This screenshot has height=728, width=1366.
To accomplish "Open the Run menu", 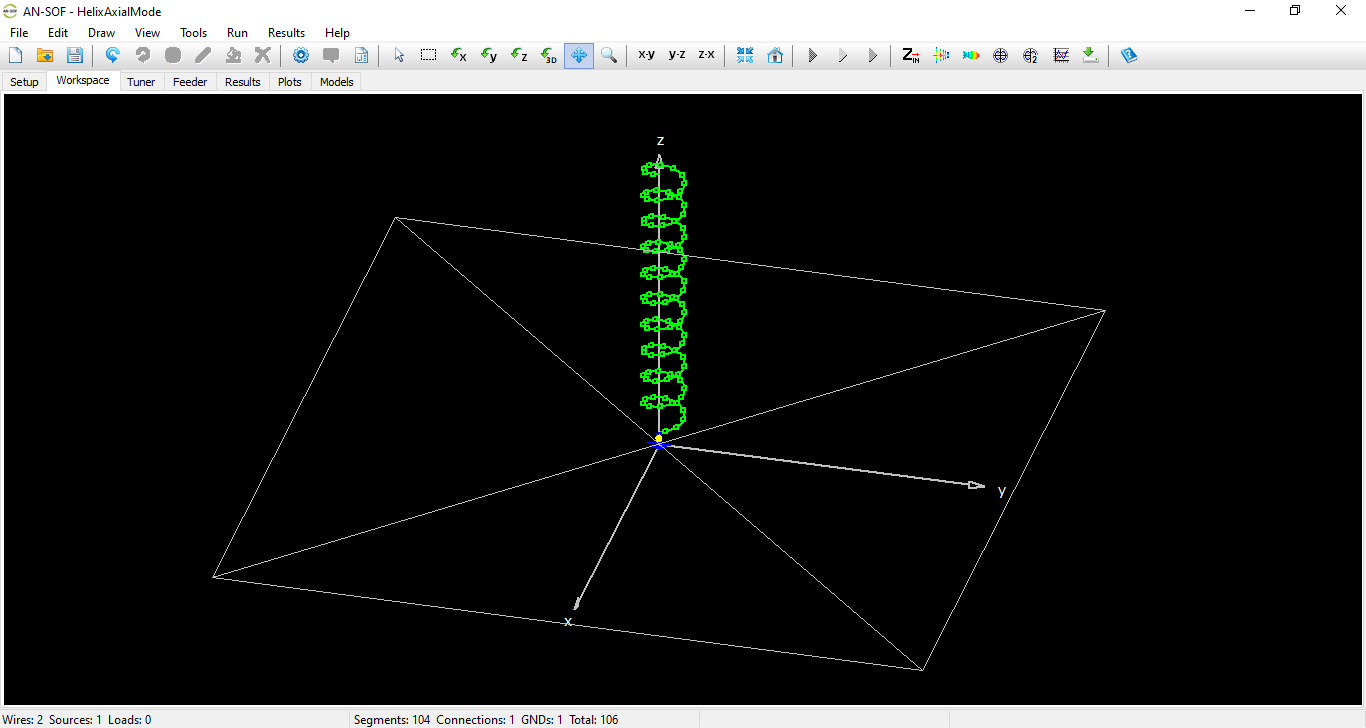I will pos(237,33).
